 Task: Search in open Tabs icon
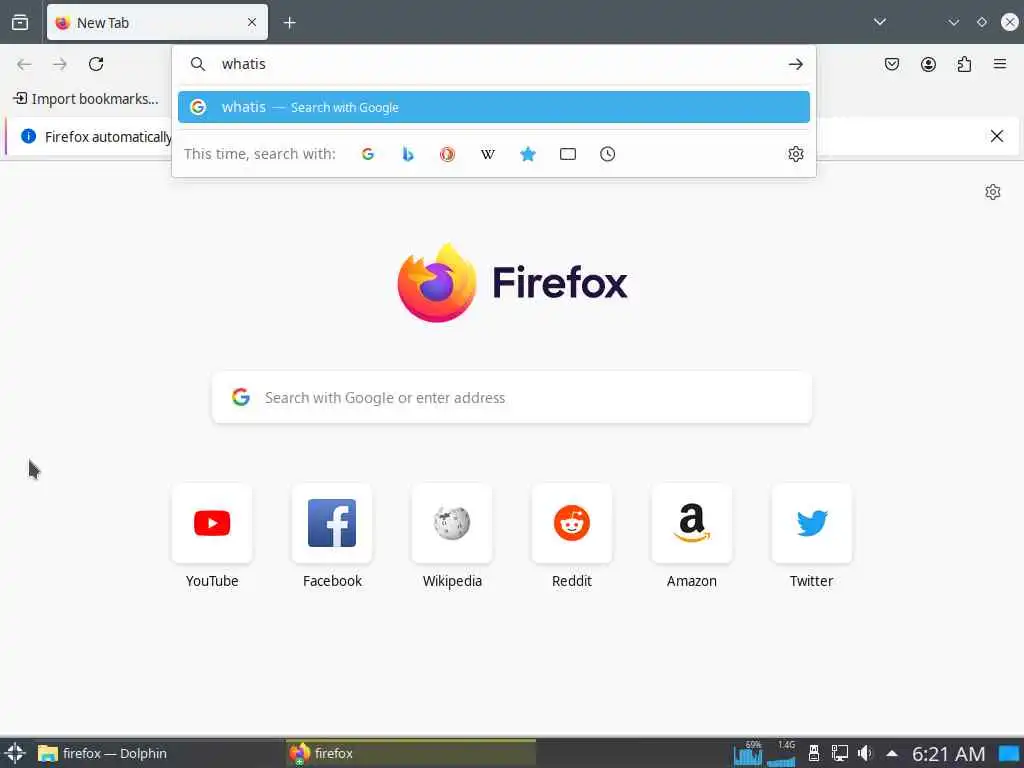(568, 154)
